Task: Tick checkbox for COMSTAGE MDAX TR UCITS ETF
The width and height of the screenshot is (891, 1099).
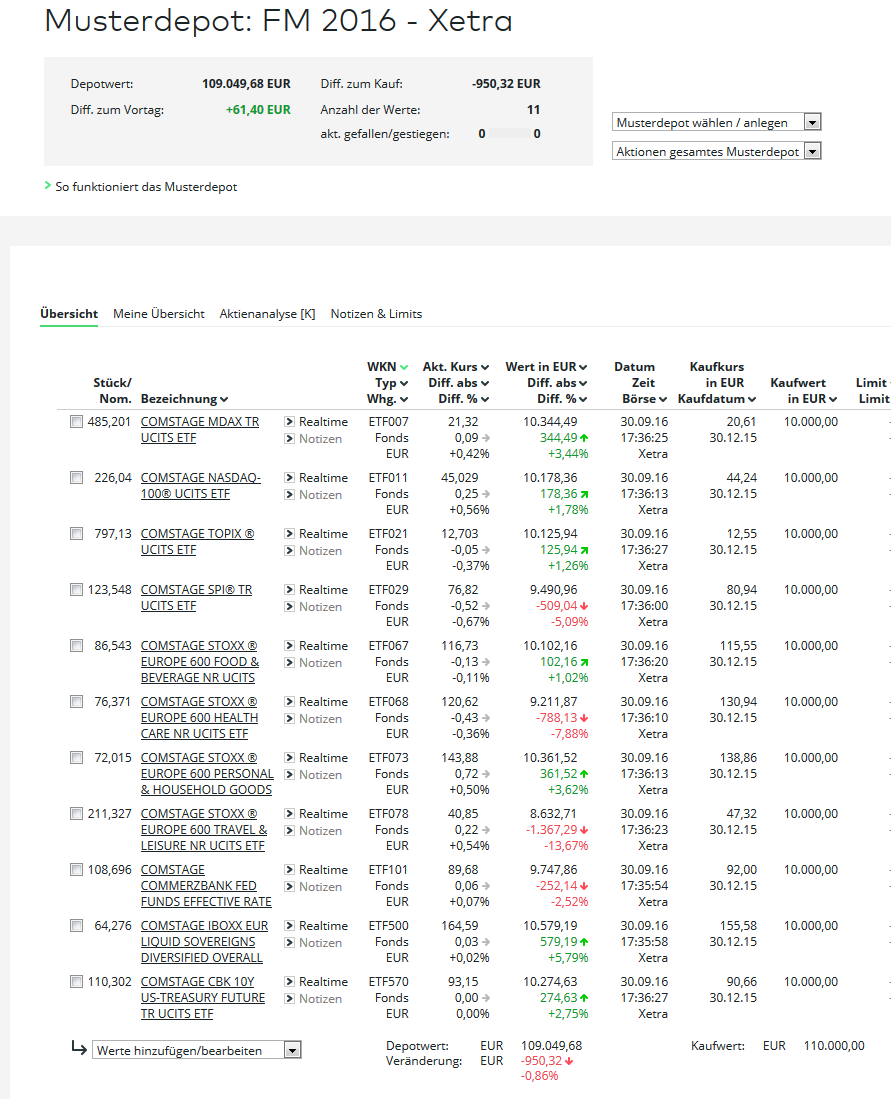Action: [77, 422]
